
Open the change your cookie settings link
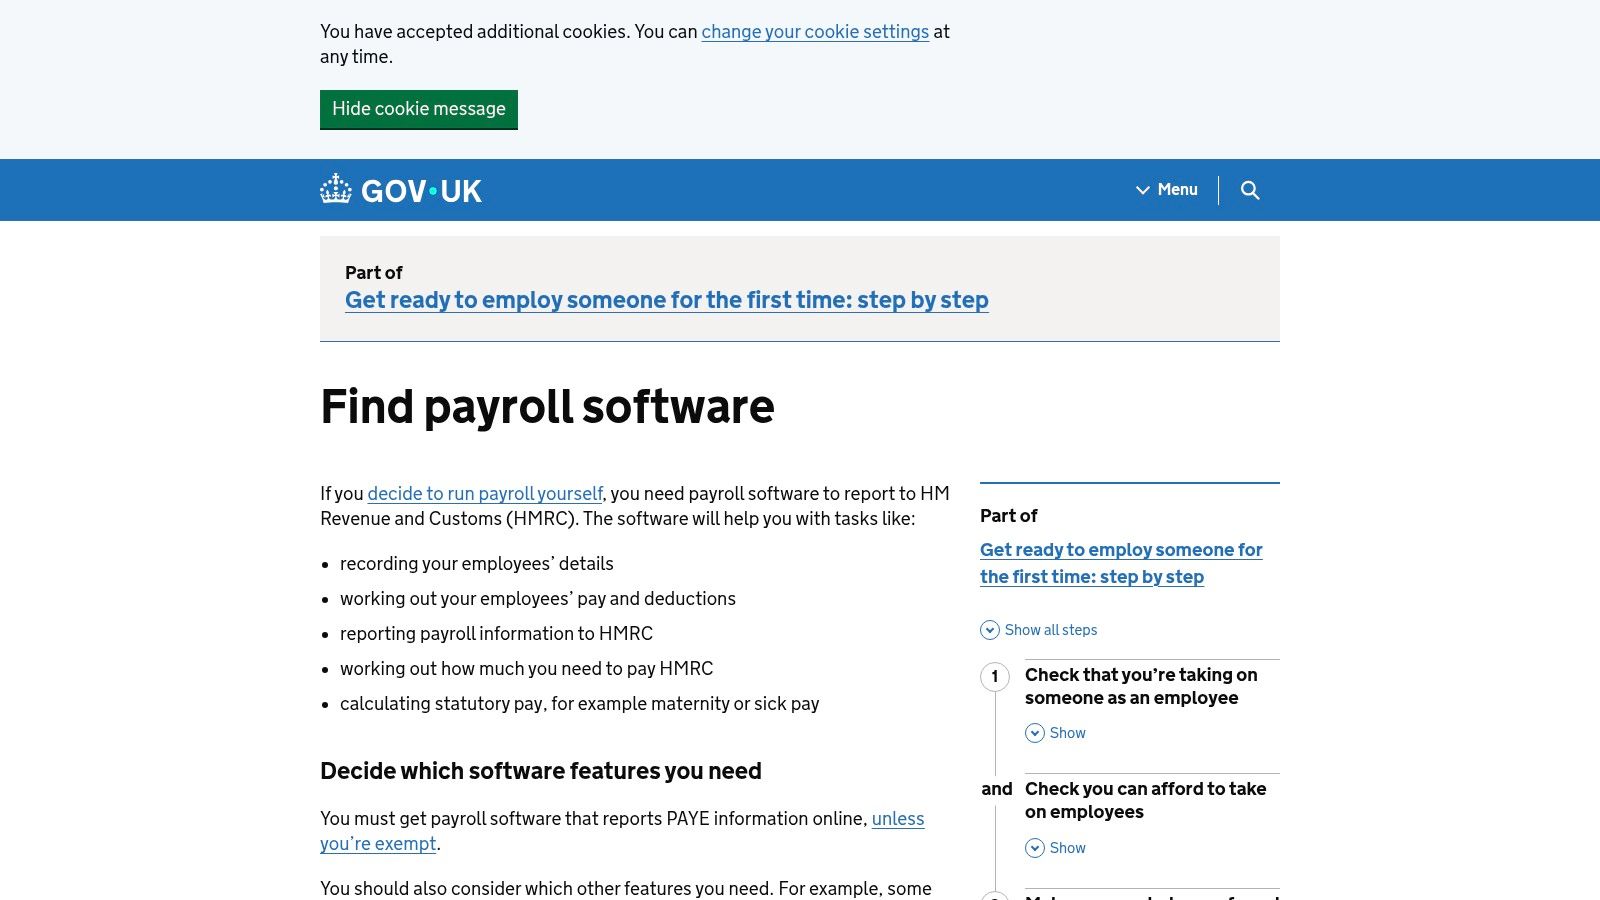click(x=815, y=32)
